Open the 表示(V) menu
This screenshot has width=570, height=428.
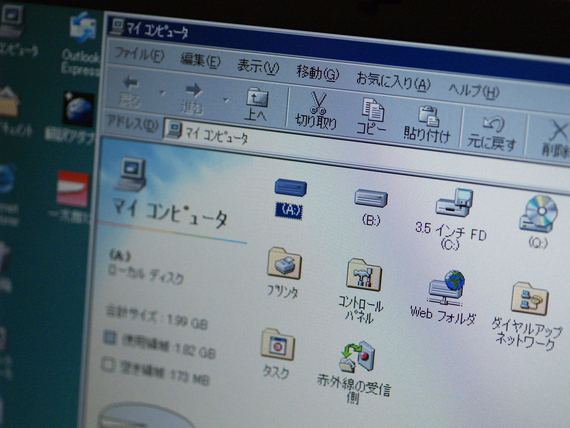[258, 67]
